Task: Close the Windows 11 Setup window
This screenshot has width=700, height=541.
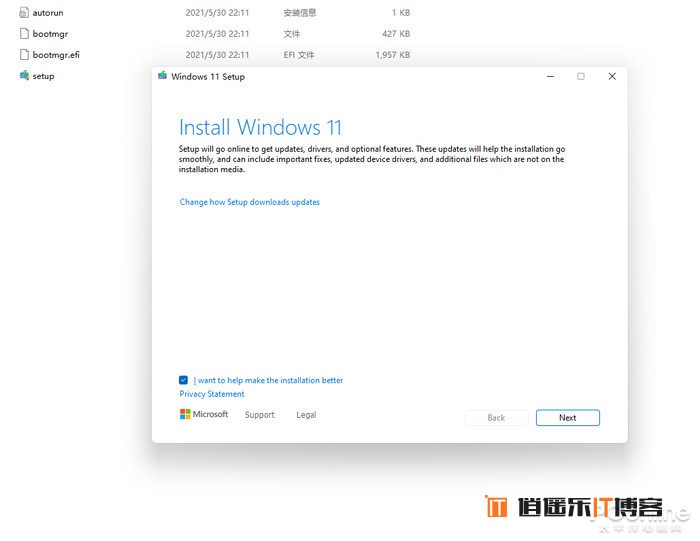Action: pyautogui.click(x=612, y=76)
